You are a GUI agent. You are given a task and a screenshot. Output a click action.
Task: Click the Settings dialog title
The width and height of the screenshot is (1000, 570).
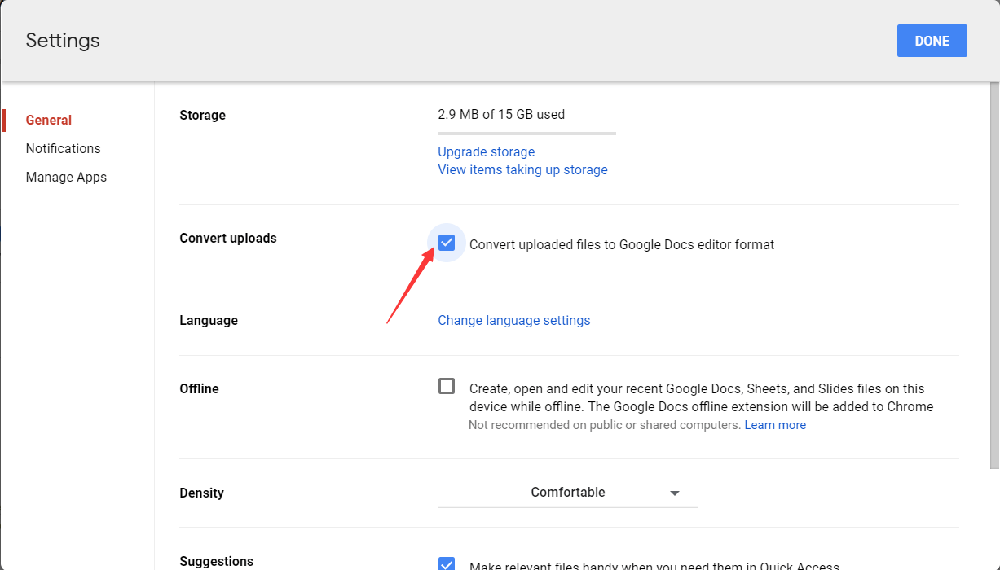click(63, 41)
